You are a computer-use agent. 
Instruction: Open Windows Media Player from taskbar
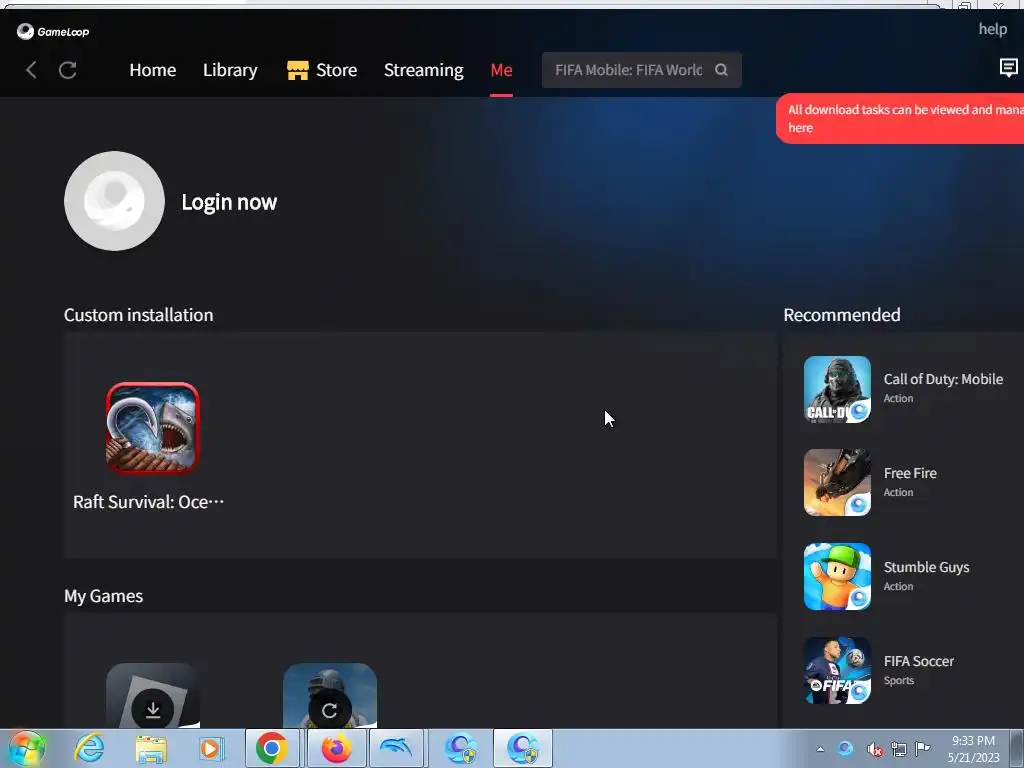pos(211,748)
